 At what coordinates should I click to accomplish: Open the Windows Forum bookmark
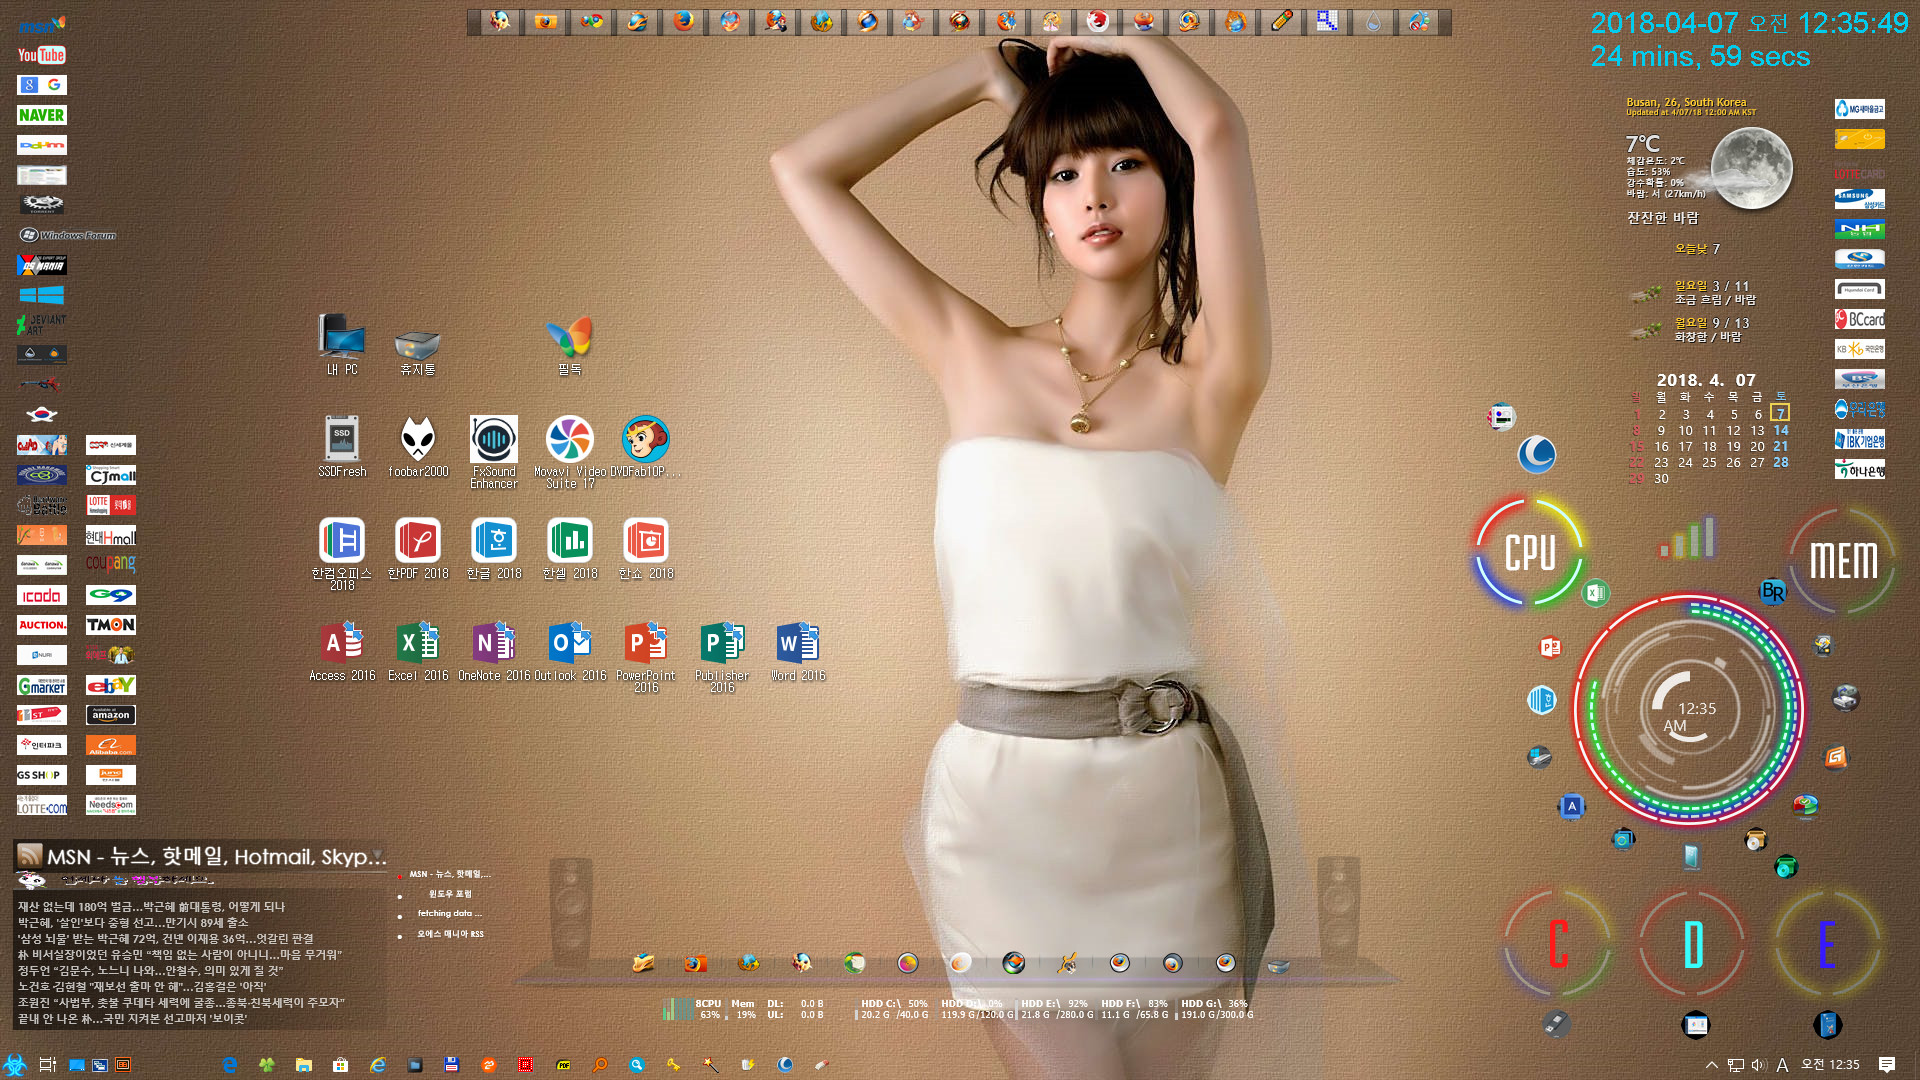(68, 235)
